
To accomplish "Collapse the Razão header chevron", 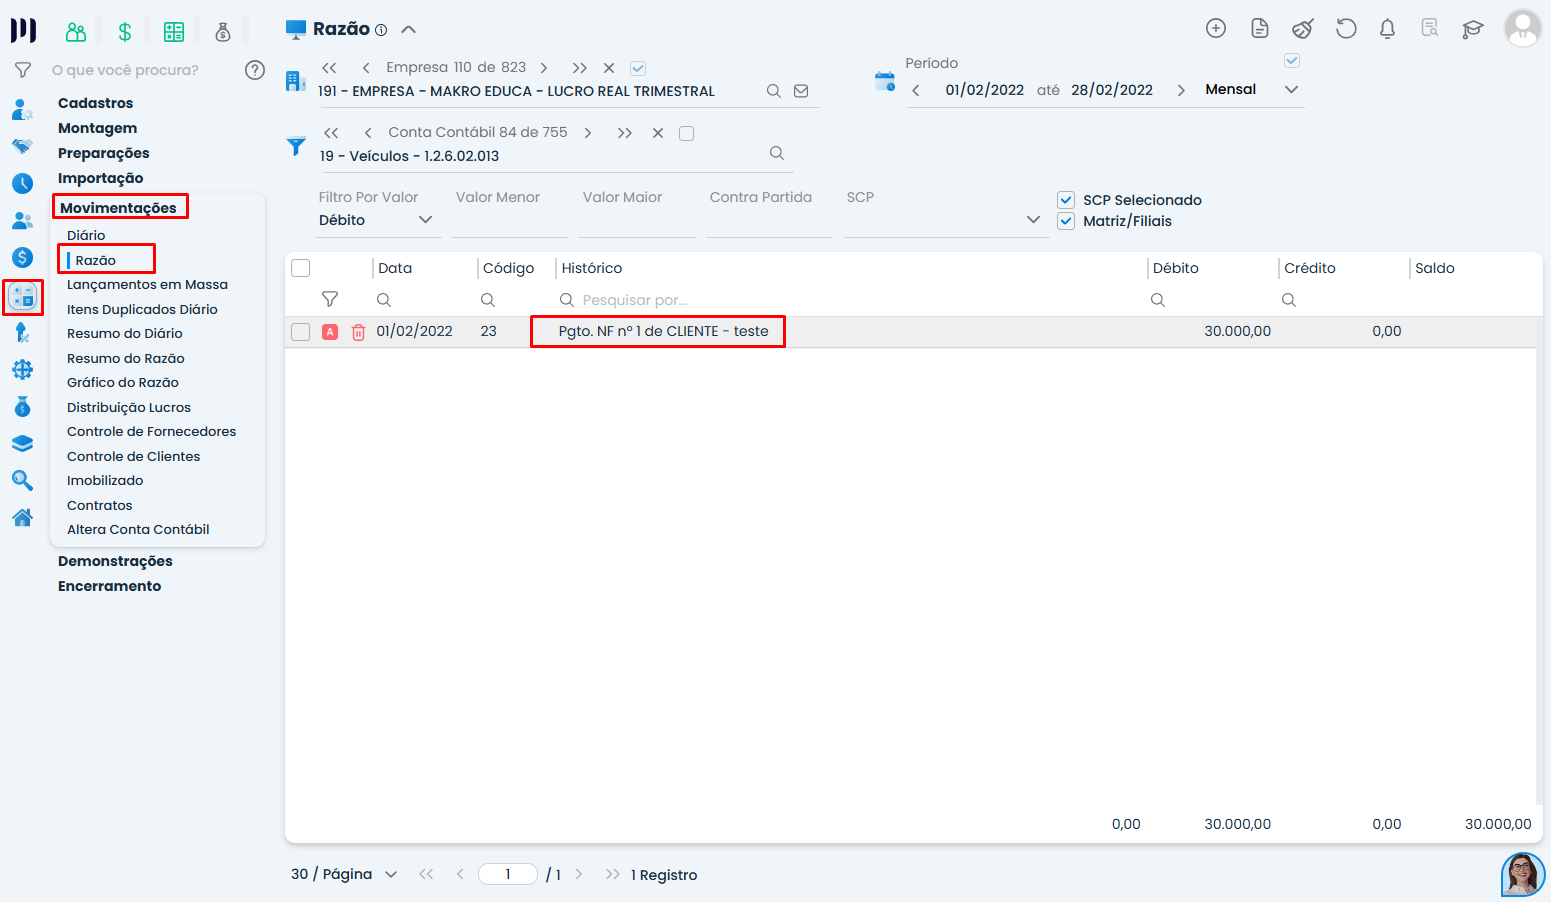I will click(408, 30).
